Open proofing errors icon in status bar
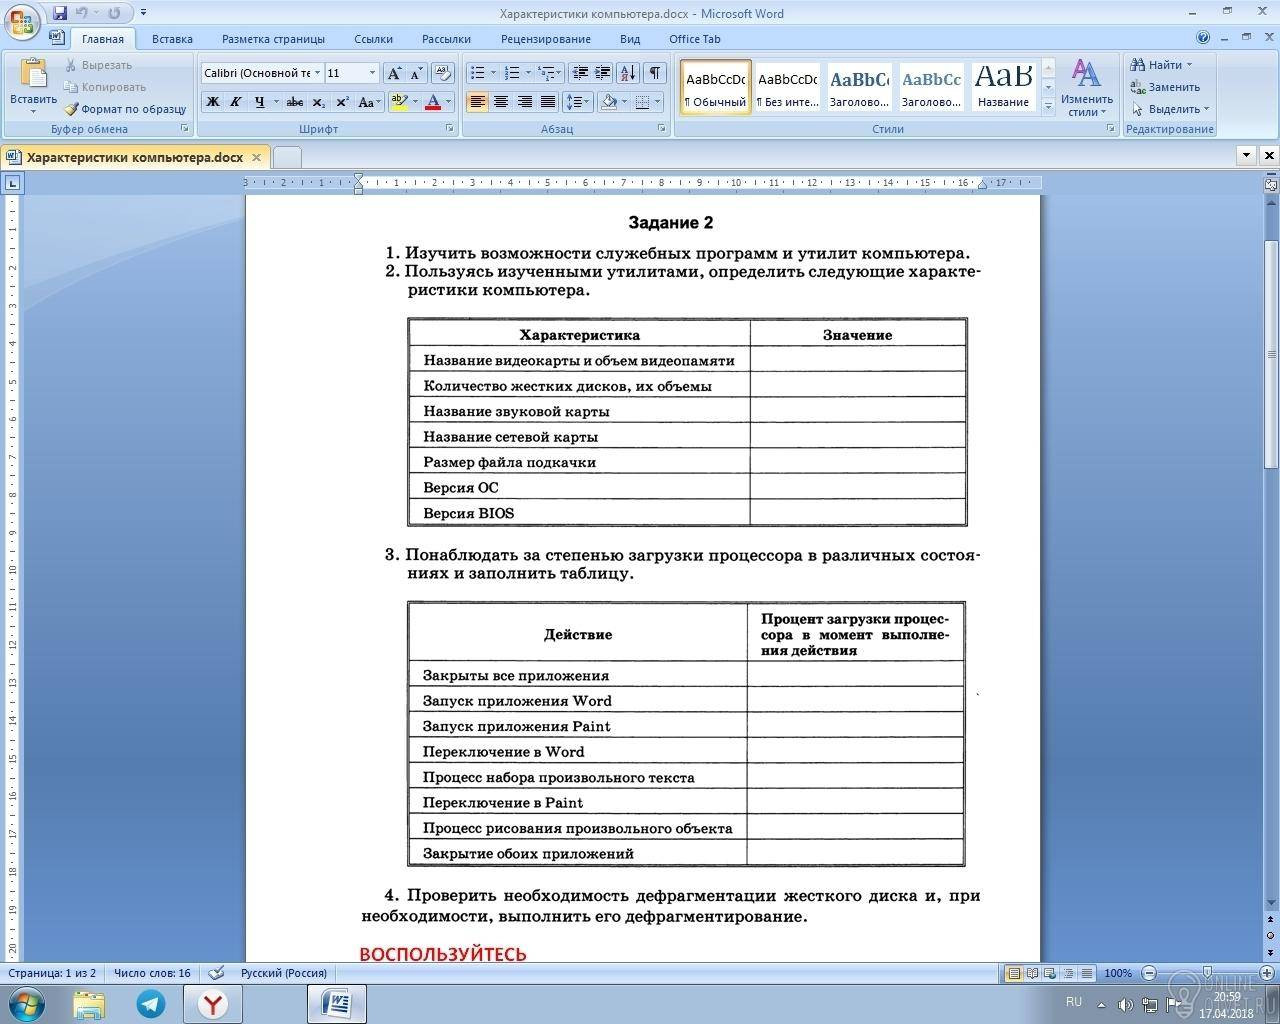 point(216,973)
